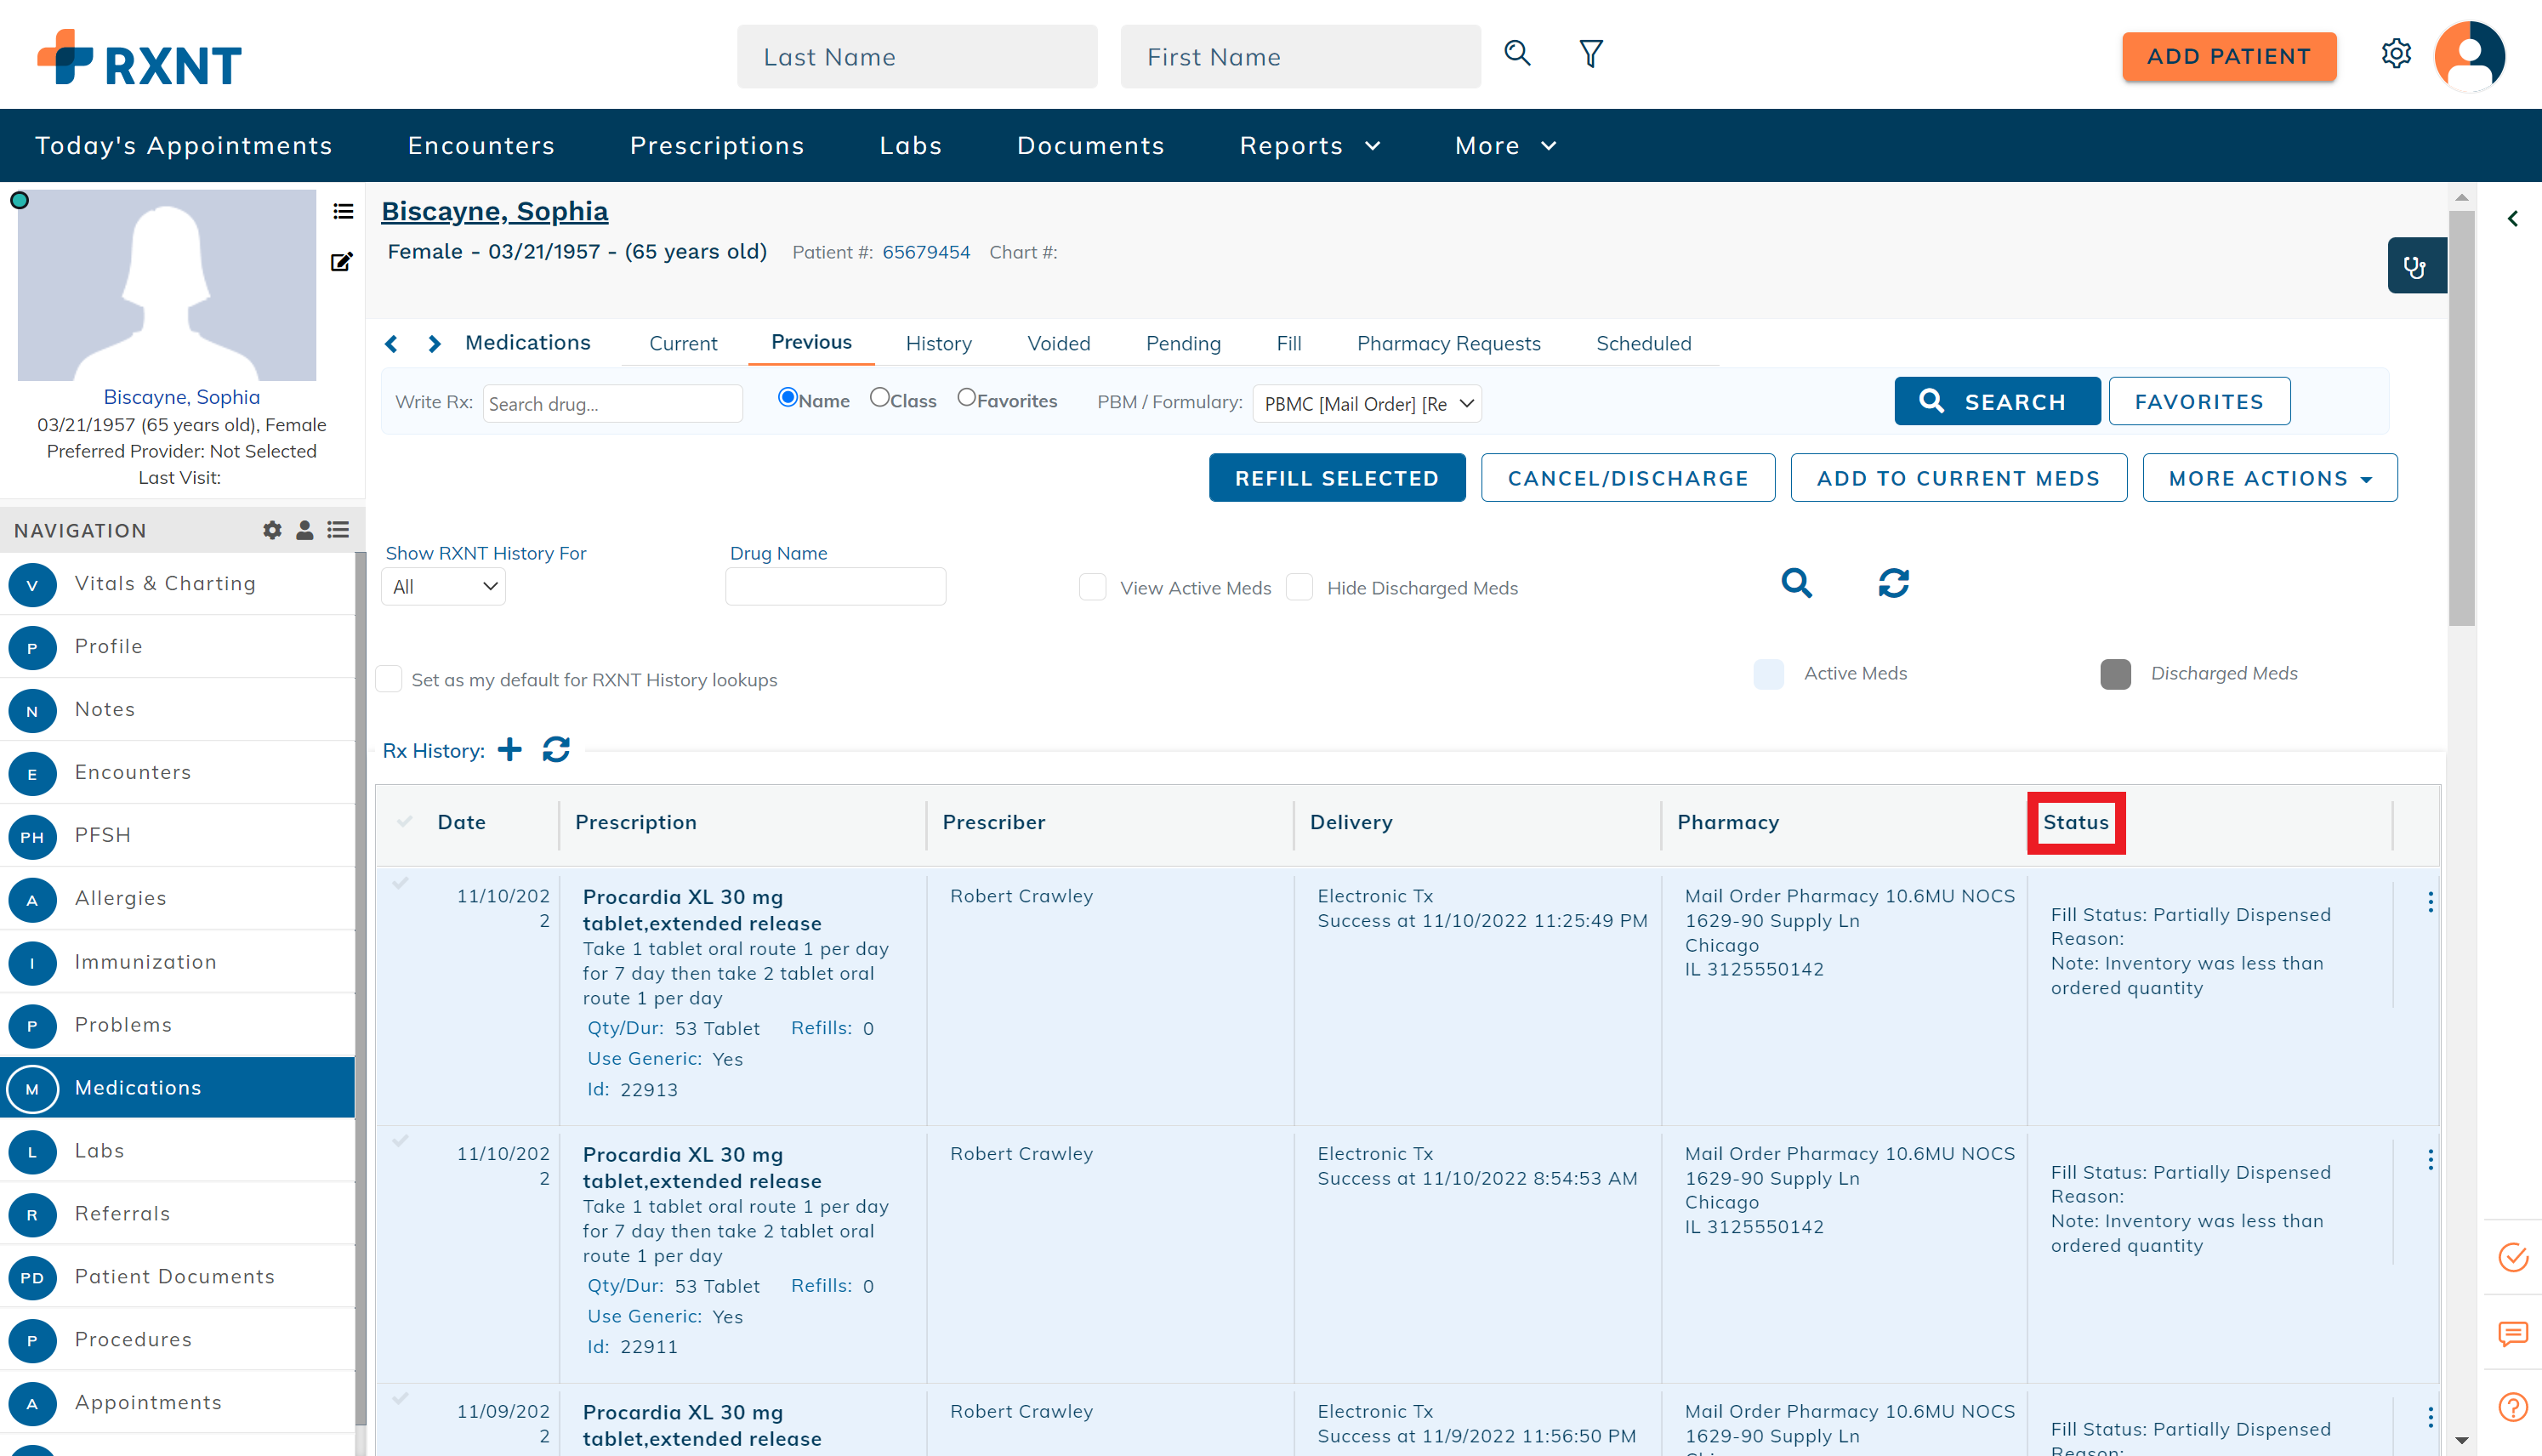The width and height of the screenshot is (2542, 1456).
Task: Expand the Reports menu
Action: tap(1310, 146)
